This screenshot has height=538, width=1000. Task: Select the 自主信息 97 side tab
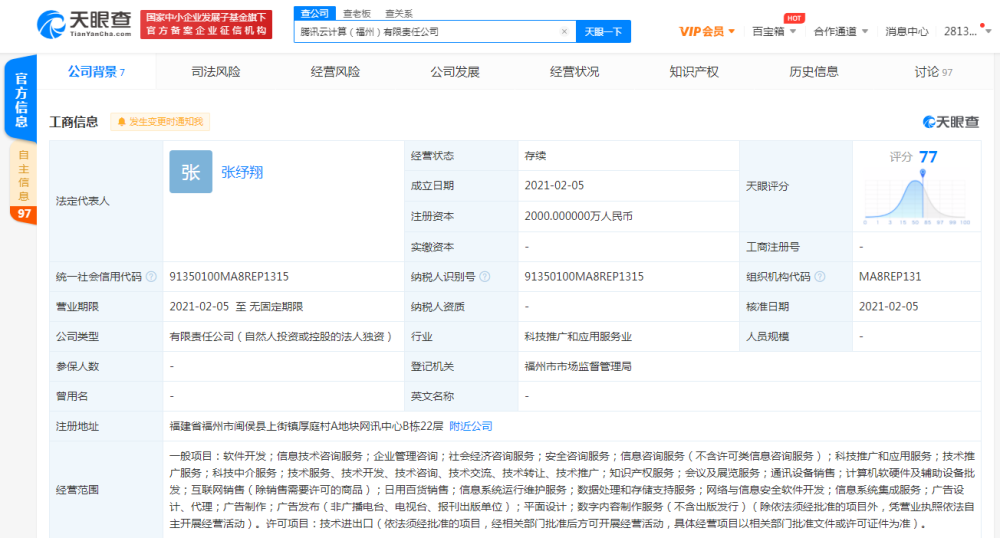tap(24, 184)
